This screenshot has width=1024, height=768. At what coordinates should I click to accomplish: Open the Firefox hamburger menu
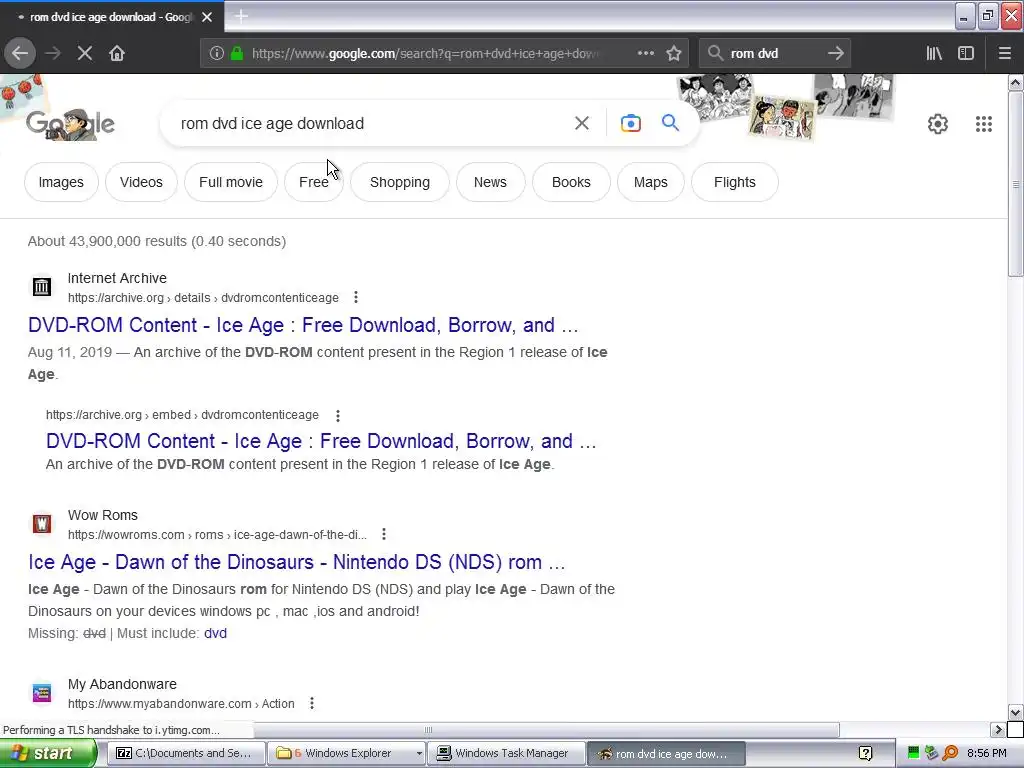click(x=1005, y=54)
